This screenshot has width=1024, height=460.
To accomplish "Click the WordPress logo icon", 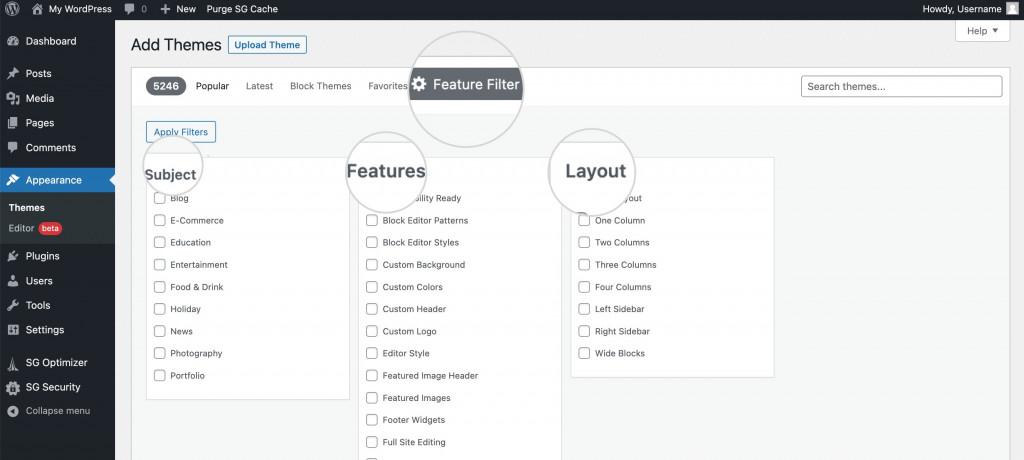I will [12, 9].
